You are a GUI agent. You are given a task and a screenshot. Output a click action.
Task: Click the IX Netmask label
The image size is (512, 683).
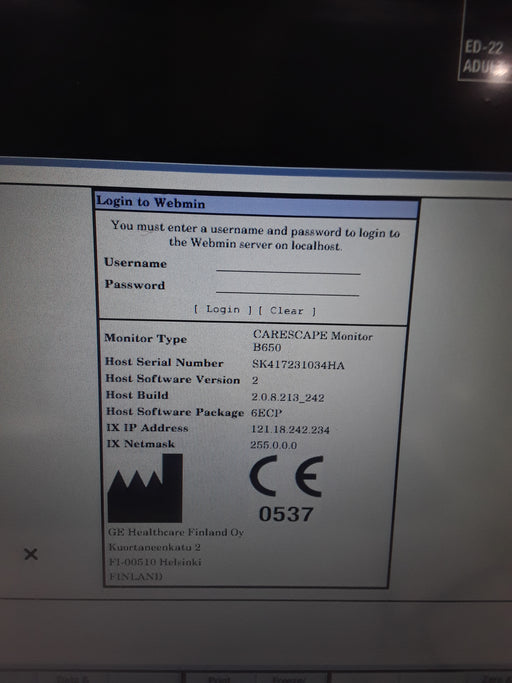click(141, 444)
